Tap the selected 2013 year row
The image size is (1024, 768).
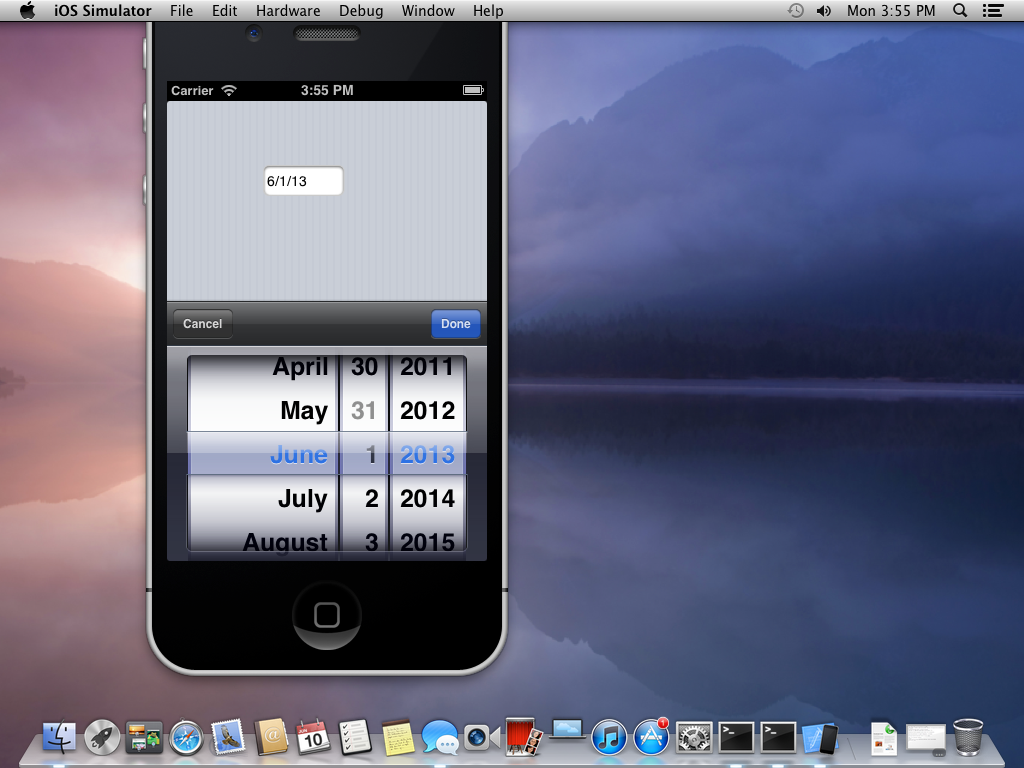point(428,455)
